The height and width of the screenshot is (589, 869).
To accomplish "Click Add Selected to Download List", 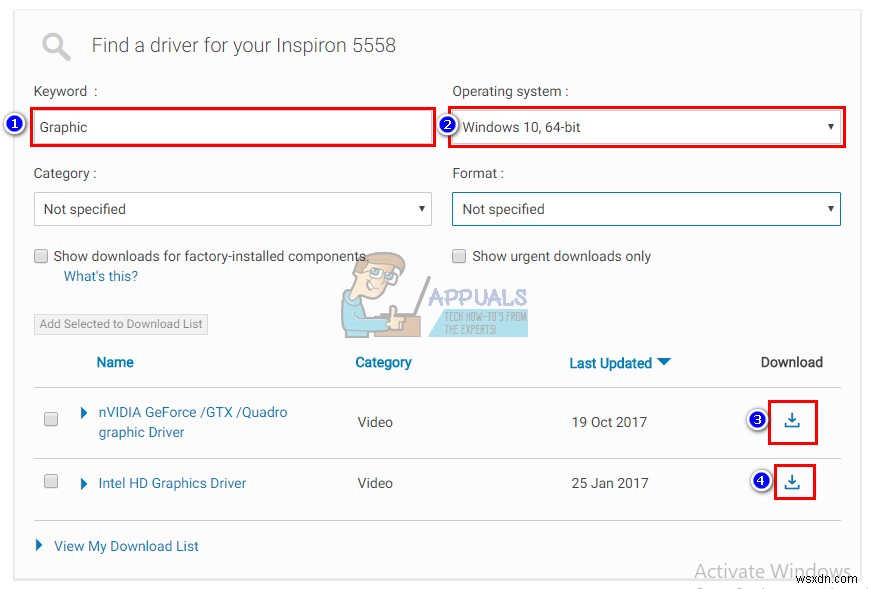I will 121,324.
